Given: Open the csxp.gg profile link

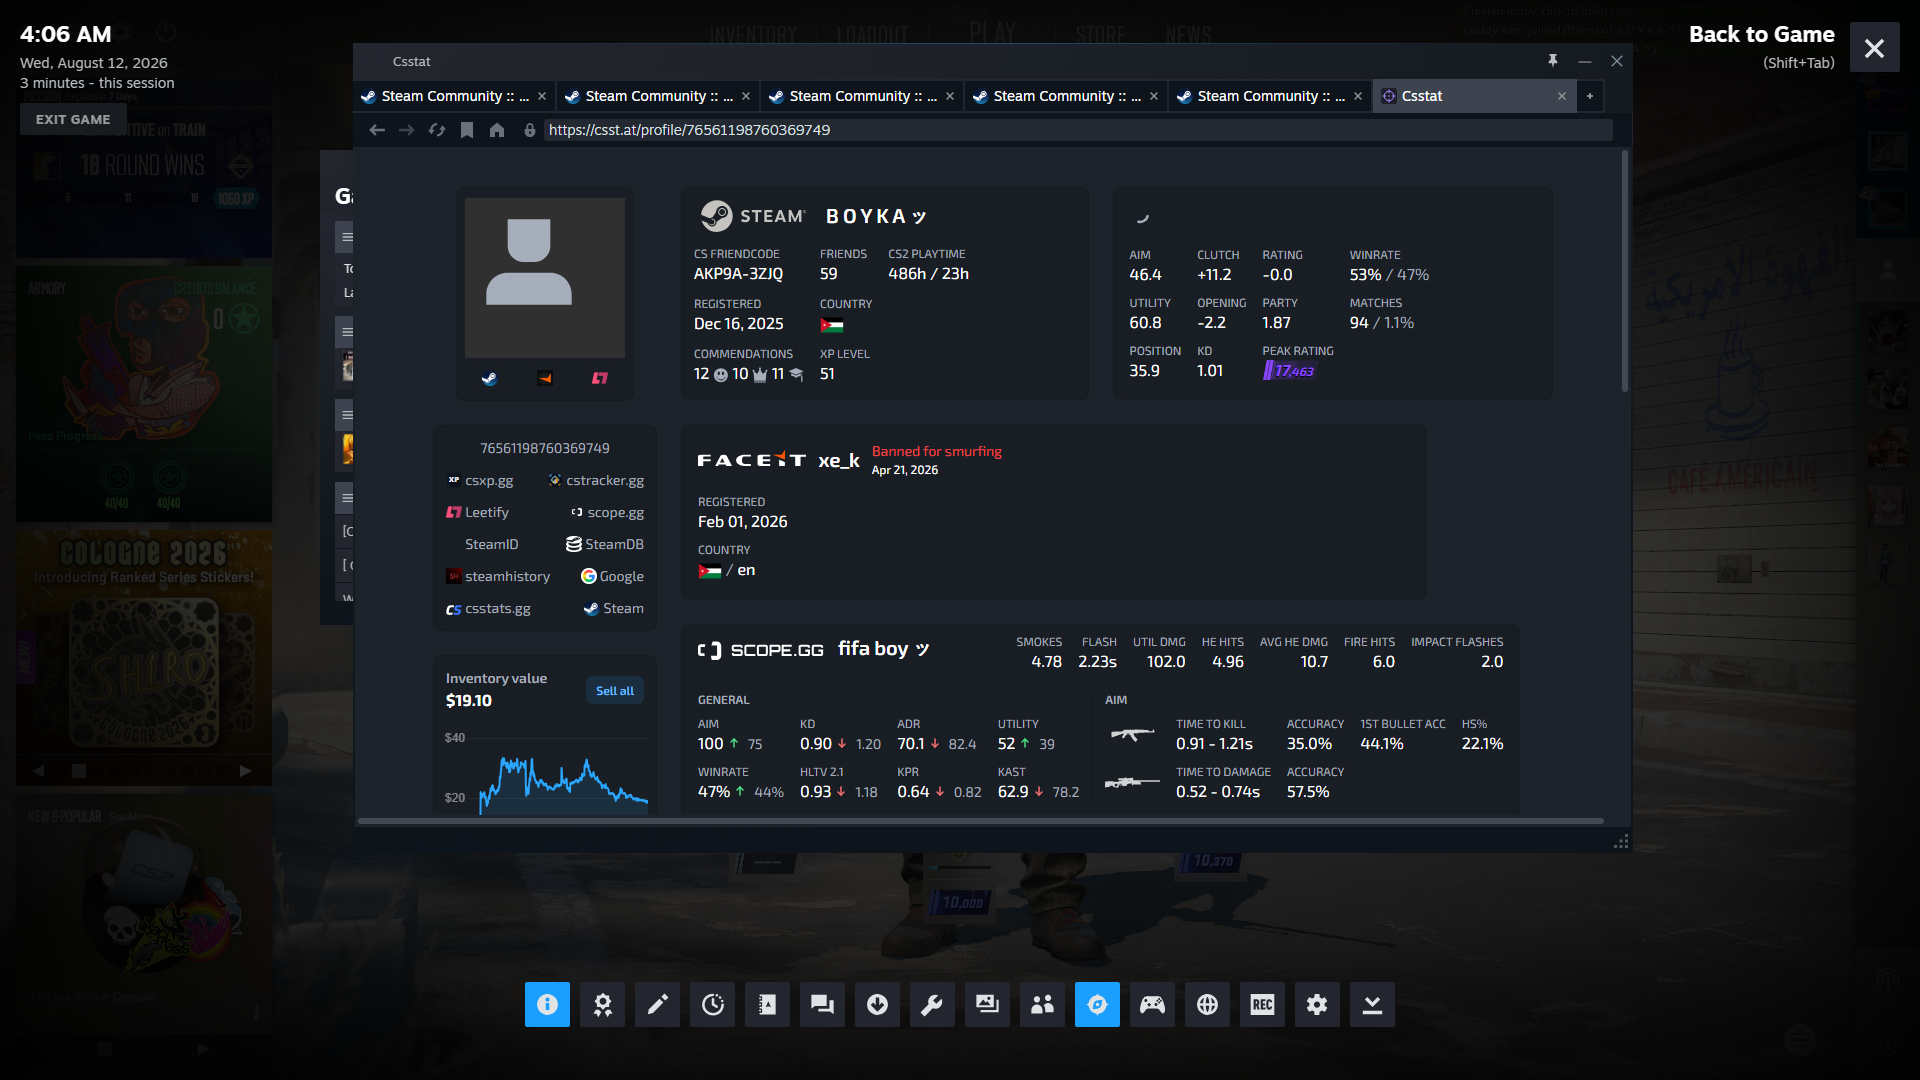Looking at the screenshot, I should [x=480, y=480].
